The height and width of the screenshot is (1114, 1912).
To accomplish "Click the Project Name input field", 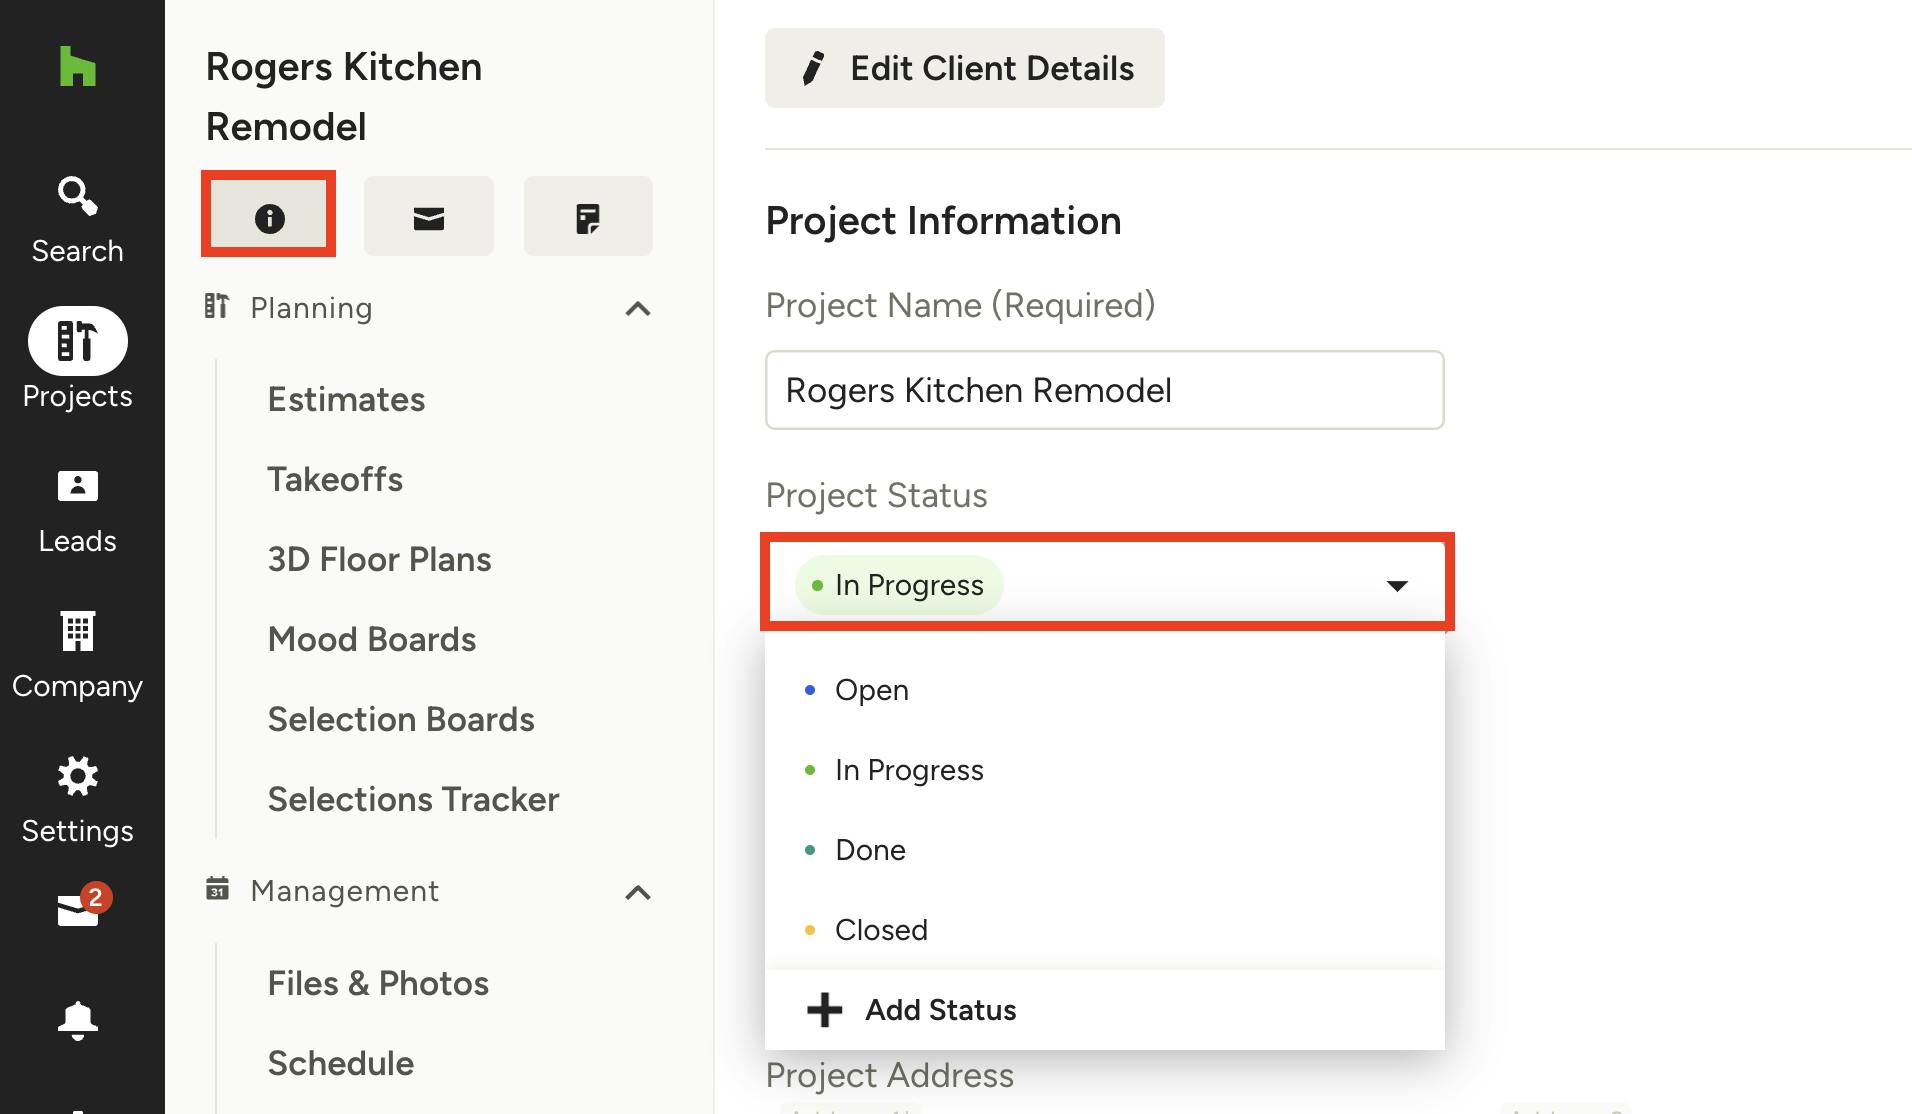I will (x=1104, y=390).
